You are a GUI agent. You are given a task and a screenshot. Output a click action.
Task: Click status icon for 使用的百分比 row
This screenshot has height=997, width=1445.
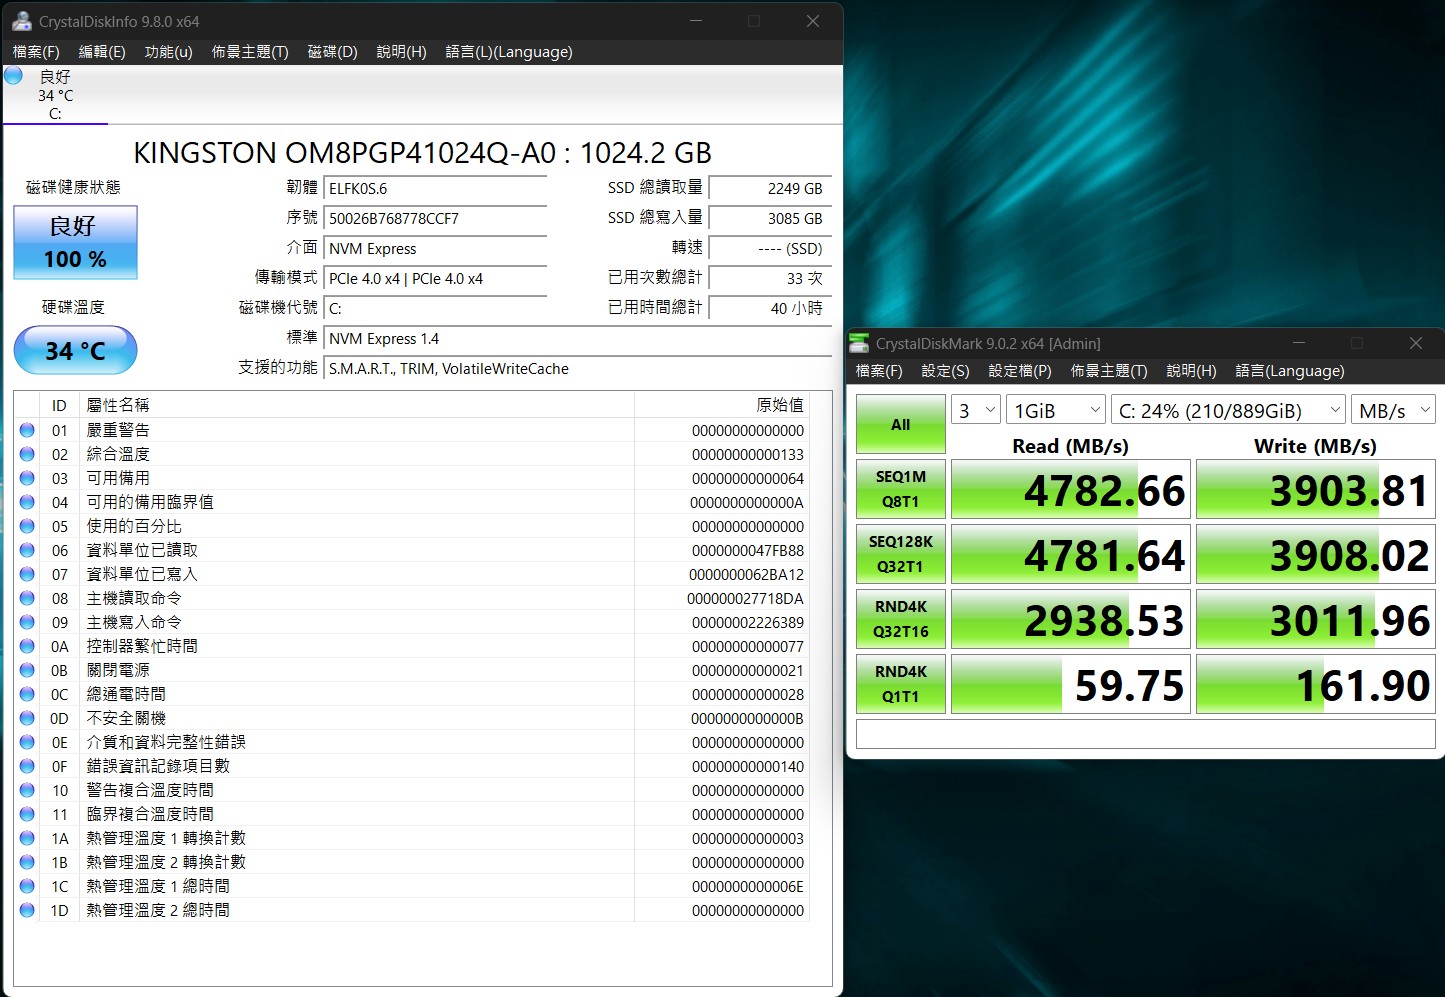click(27, 526)
